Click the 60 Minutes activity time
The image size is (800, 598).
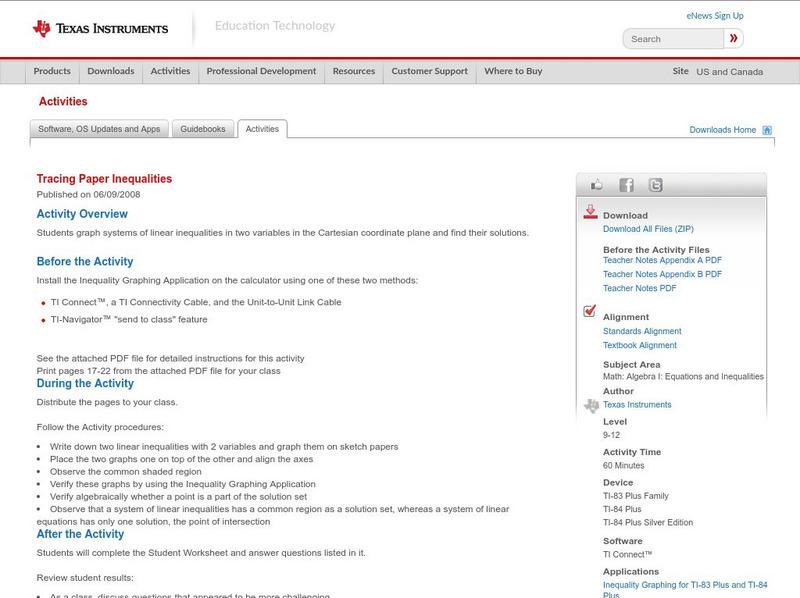coord(623,465)
